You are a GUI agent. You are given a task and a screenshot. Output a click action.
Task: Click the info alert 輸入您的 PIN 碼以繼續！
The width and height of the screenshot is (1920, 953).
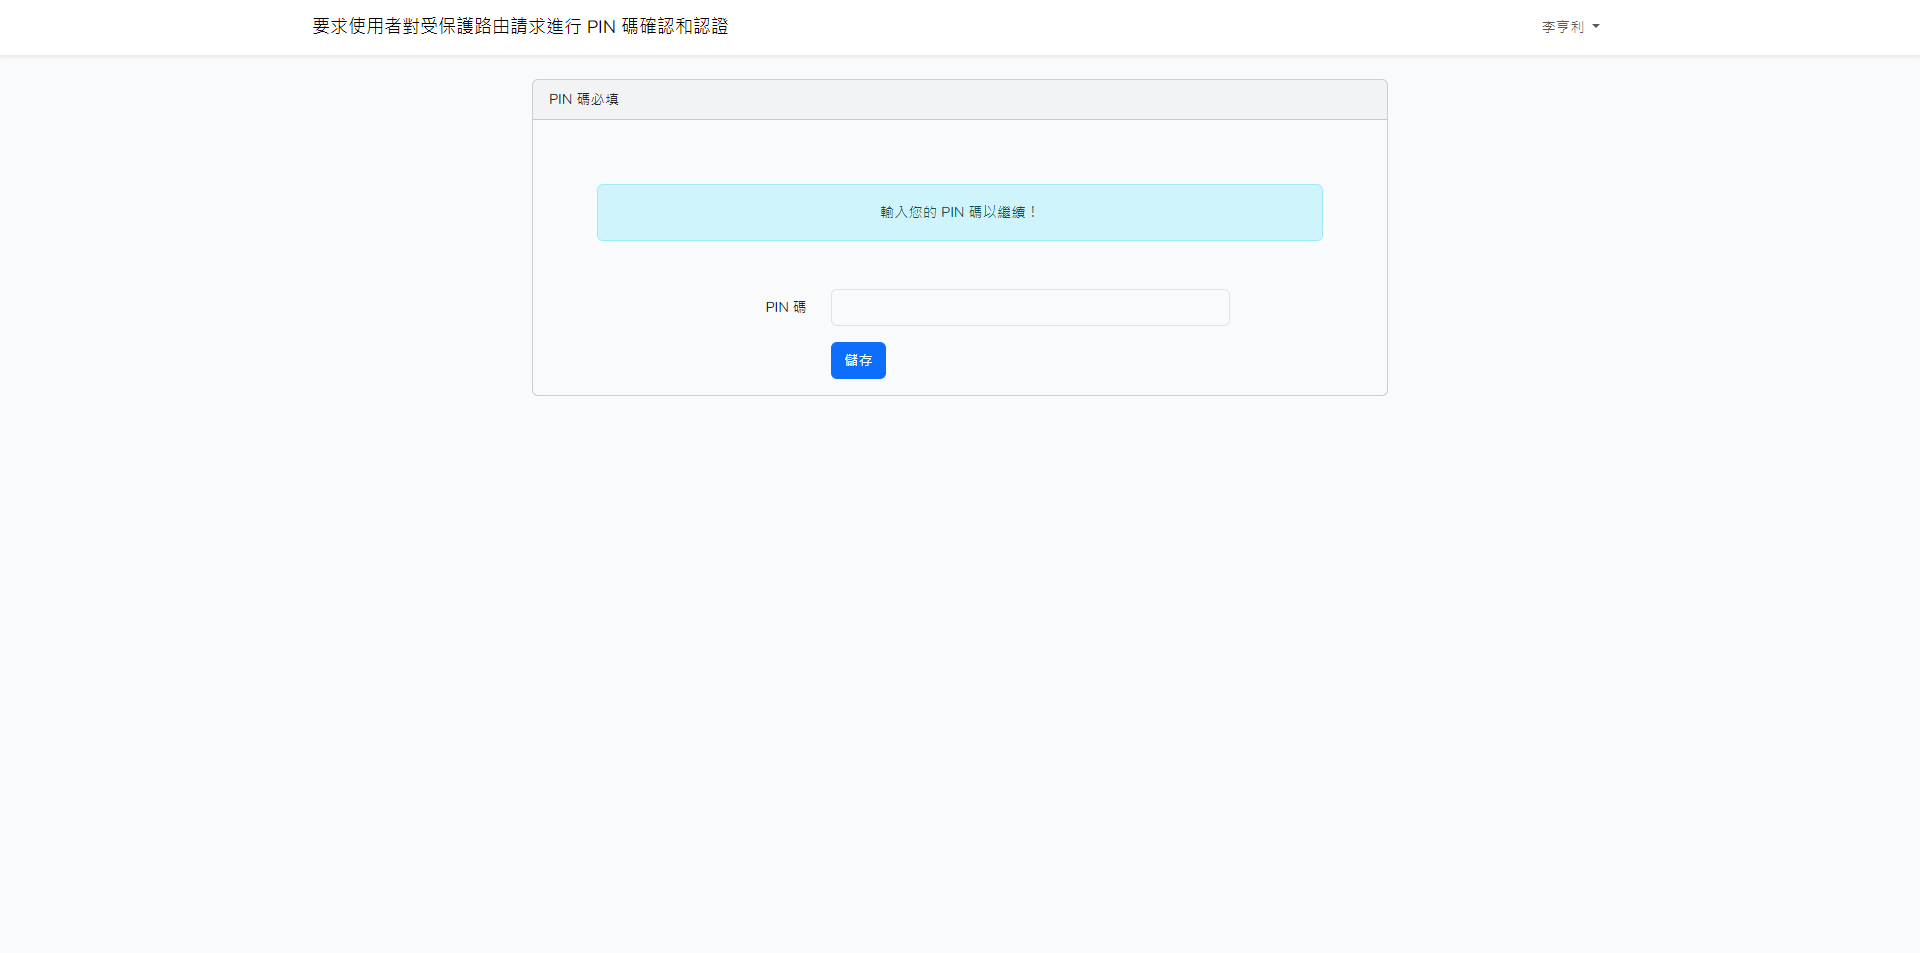click(960, 212)
